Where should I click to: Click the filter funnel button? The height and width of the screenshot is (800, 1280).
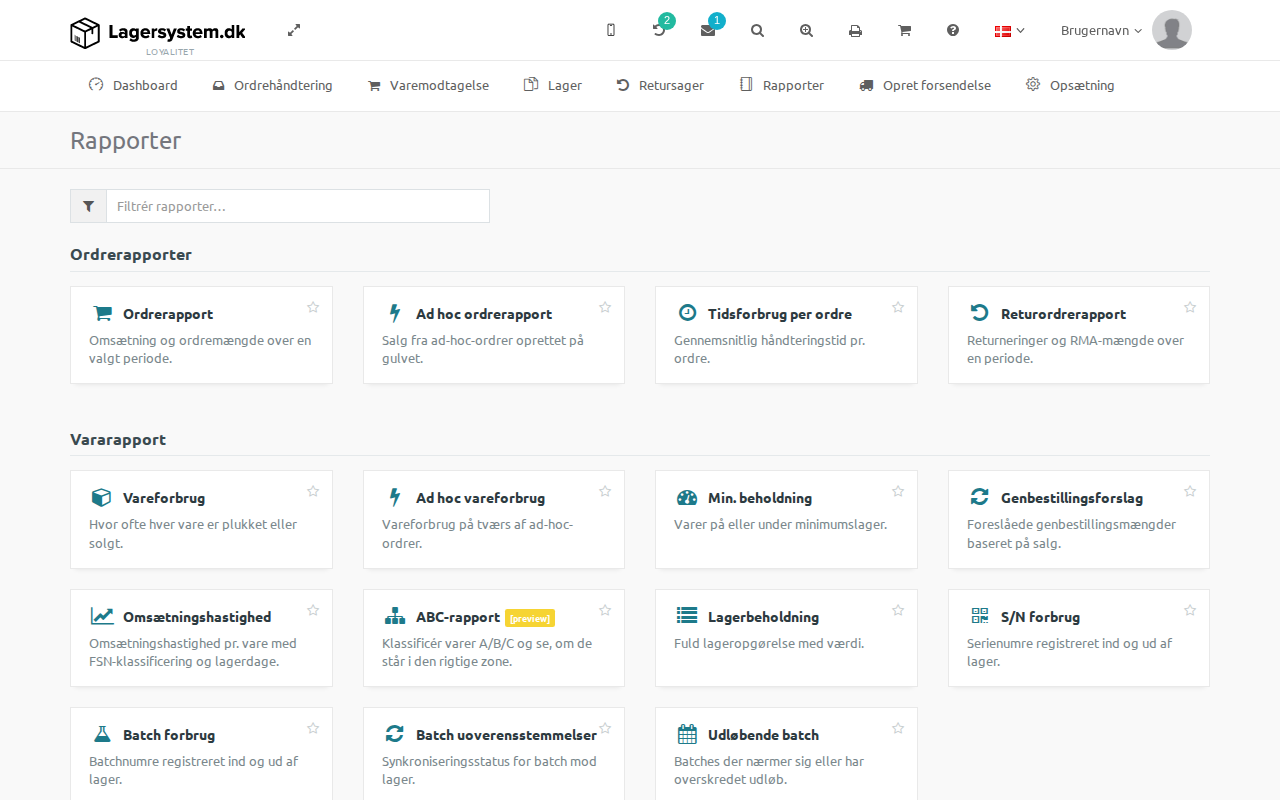click(x=88, y=206)
